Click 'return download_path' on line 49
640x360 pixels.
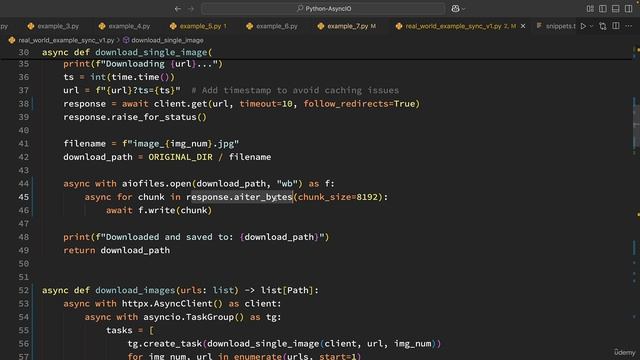(x=116, y=250)
